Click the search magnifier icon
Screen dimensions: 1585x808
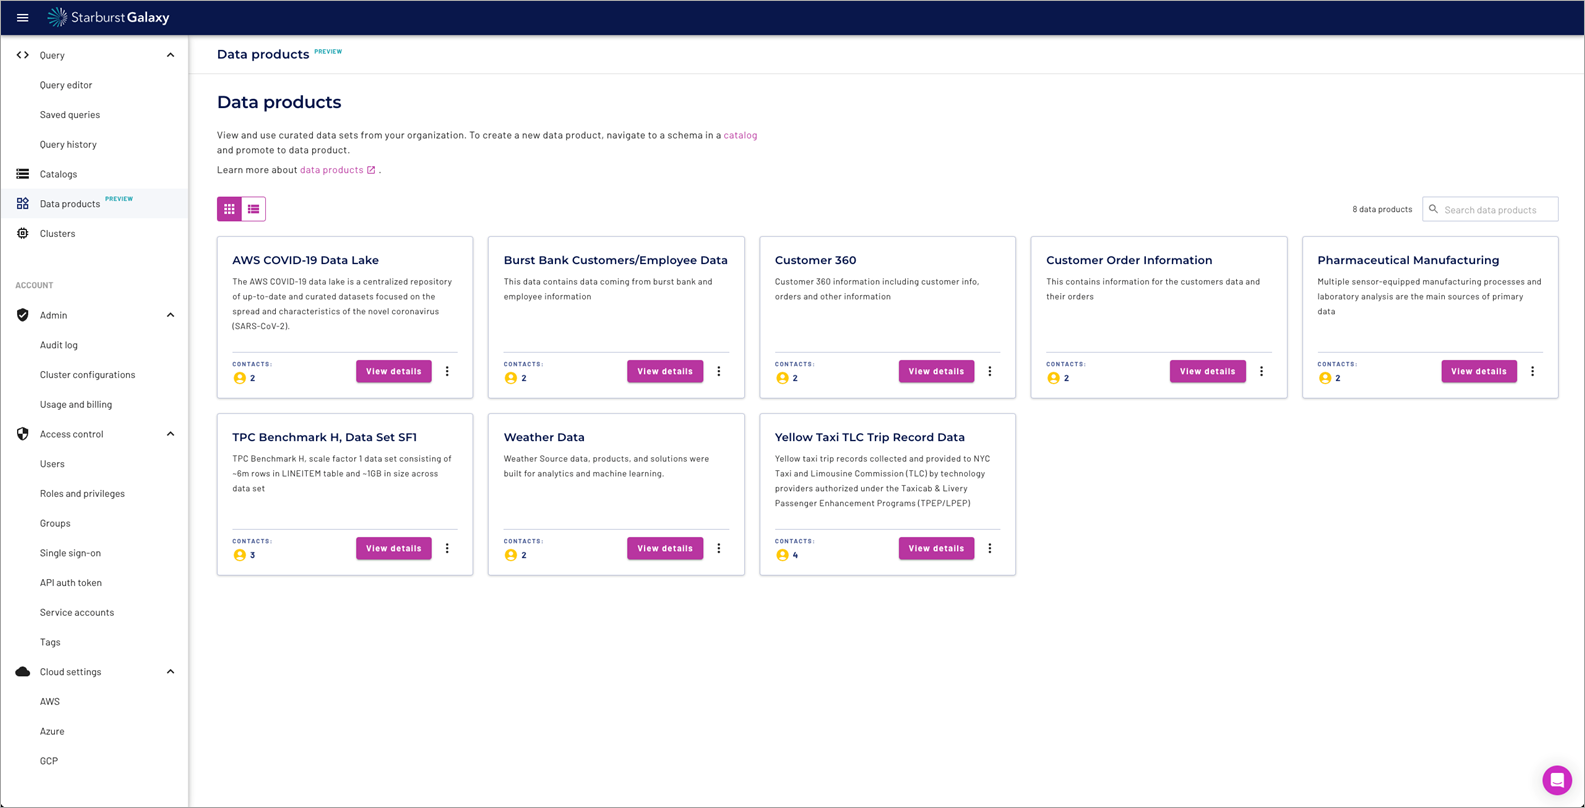(1433, 209)
